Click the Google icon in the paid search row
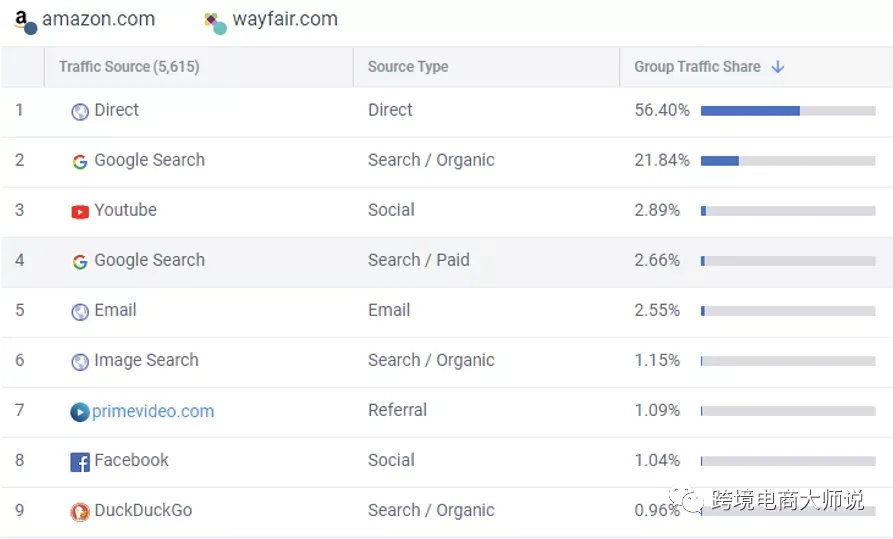The width and height of the screenshot is (893, 539). point(80,262)
